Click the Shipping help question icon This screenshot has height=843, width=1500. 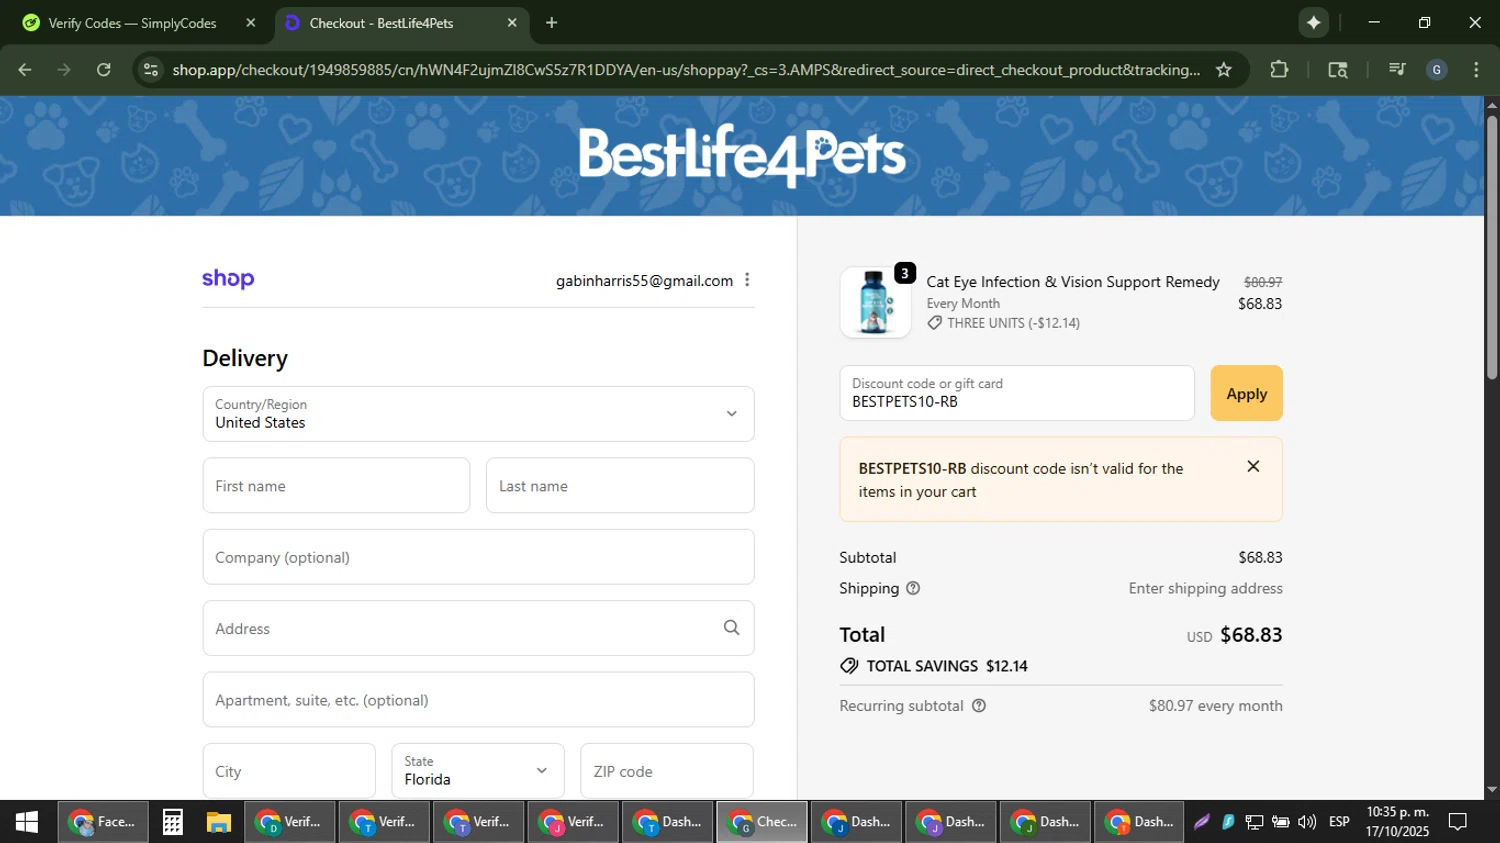click(913, 588)
